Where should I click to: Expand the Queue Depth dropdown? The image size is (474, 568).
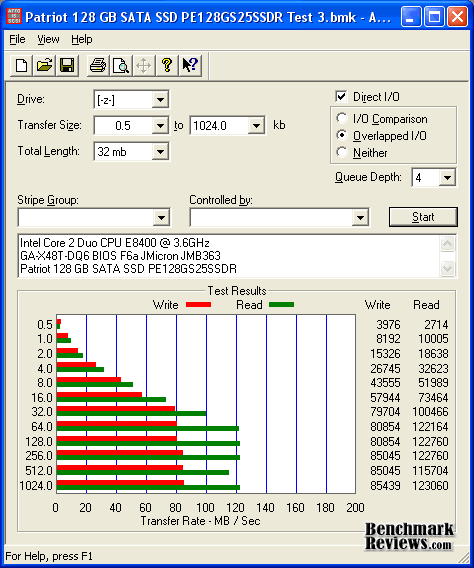448,178
